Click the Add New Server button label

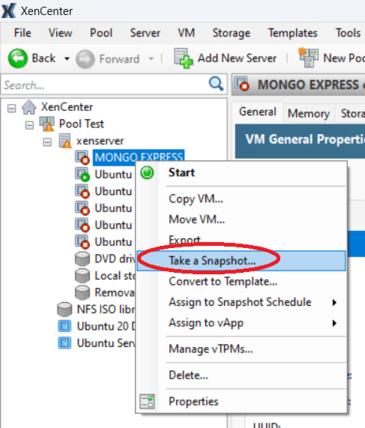click(x=237, y=58)
